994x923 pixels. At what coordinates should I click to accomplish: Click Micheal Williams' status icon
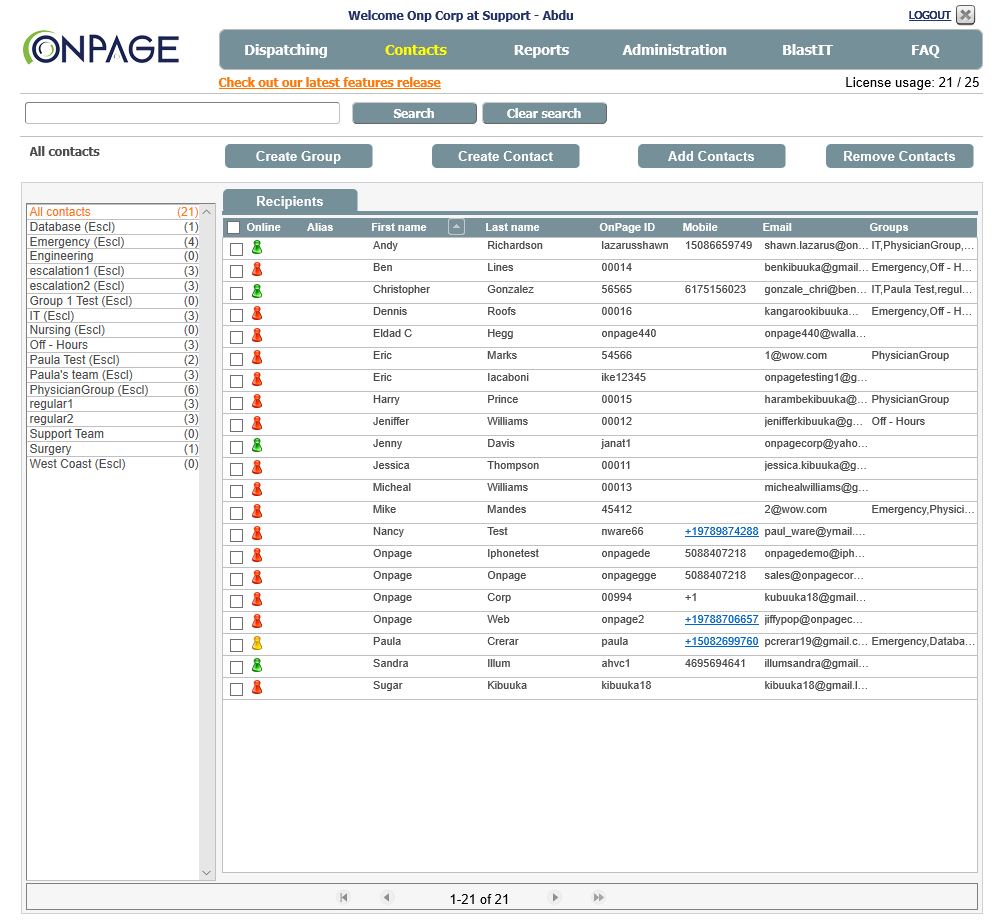pos(257,489)
